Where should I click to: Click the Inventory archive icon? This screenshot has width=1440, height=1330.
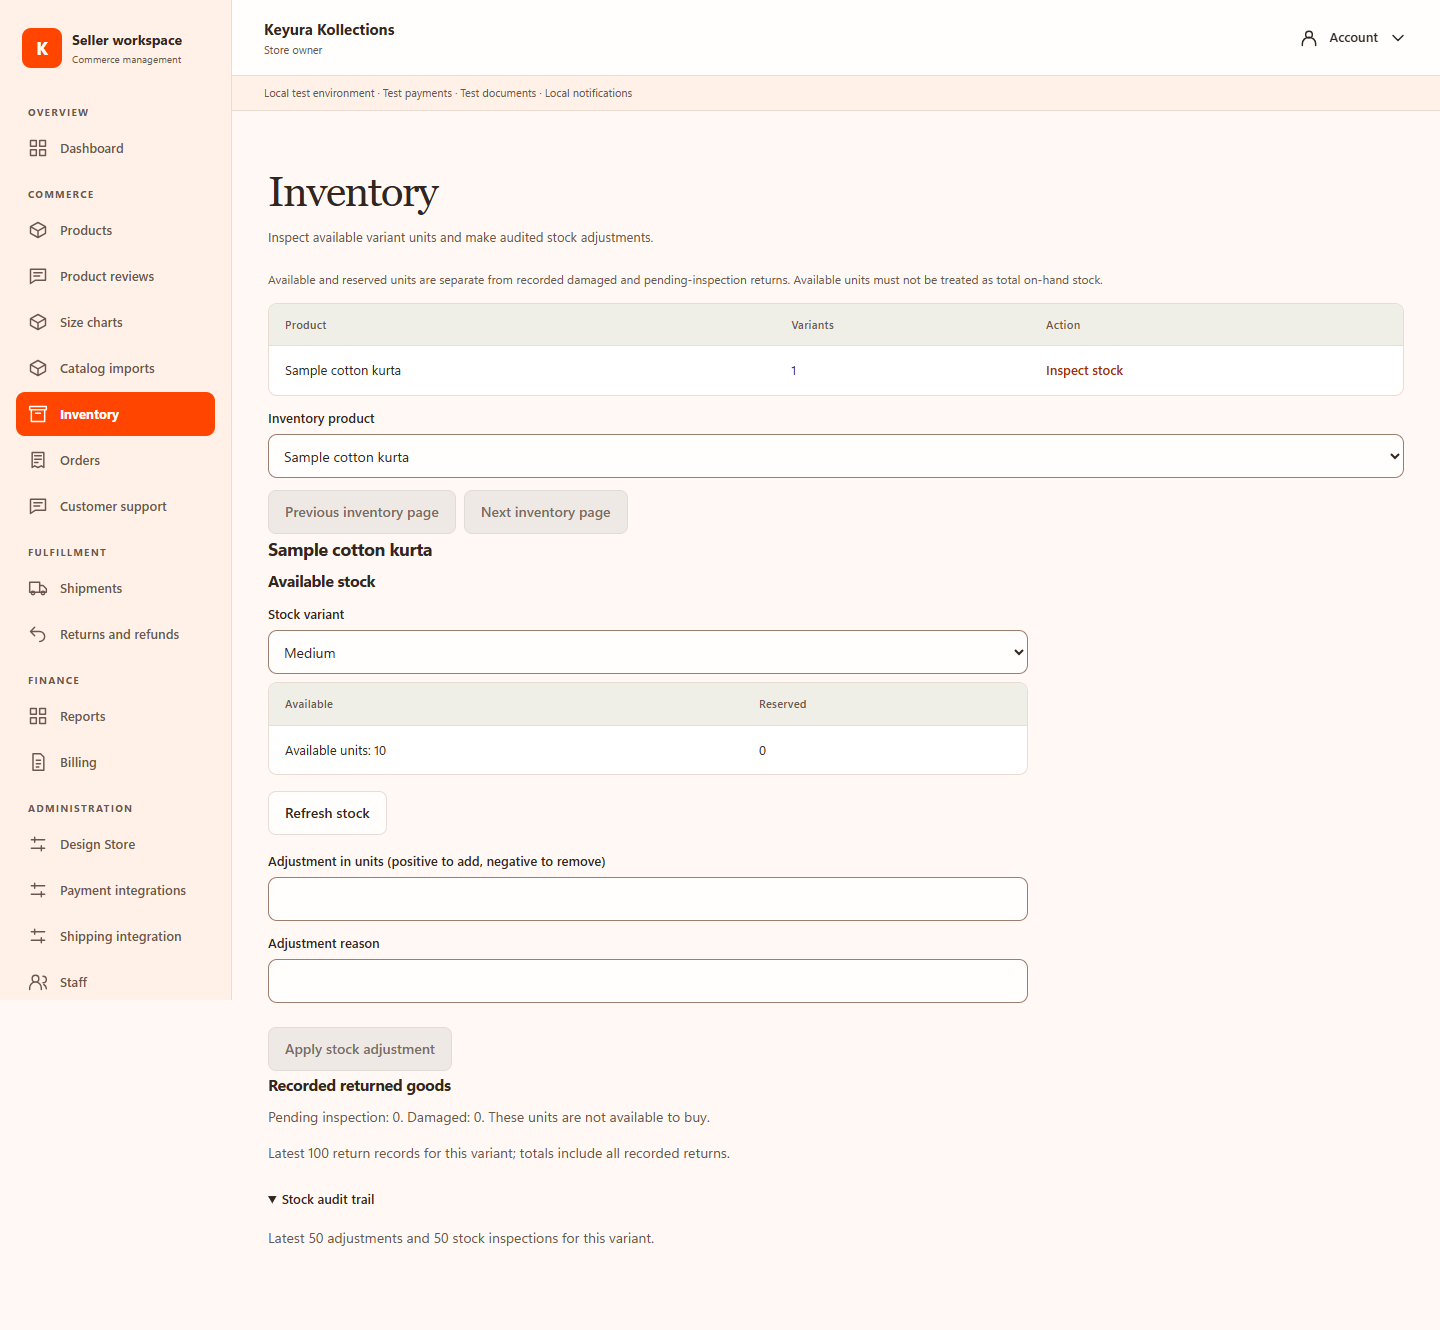click(38, 414)
